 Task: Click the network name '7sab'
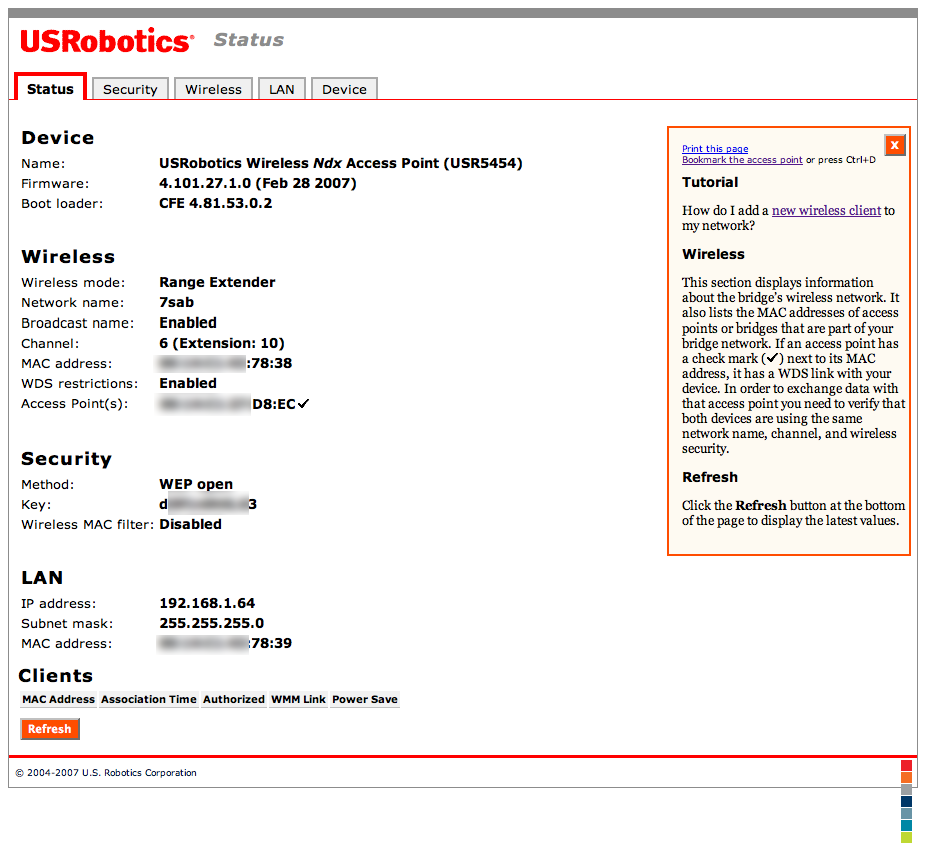coord(177,302)
